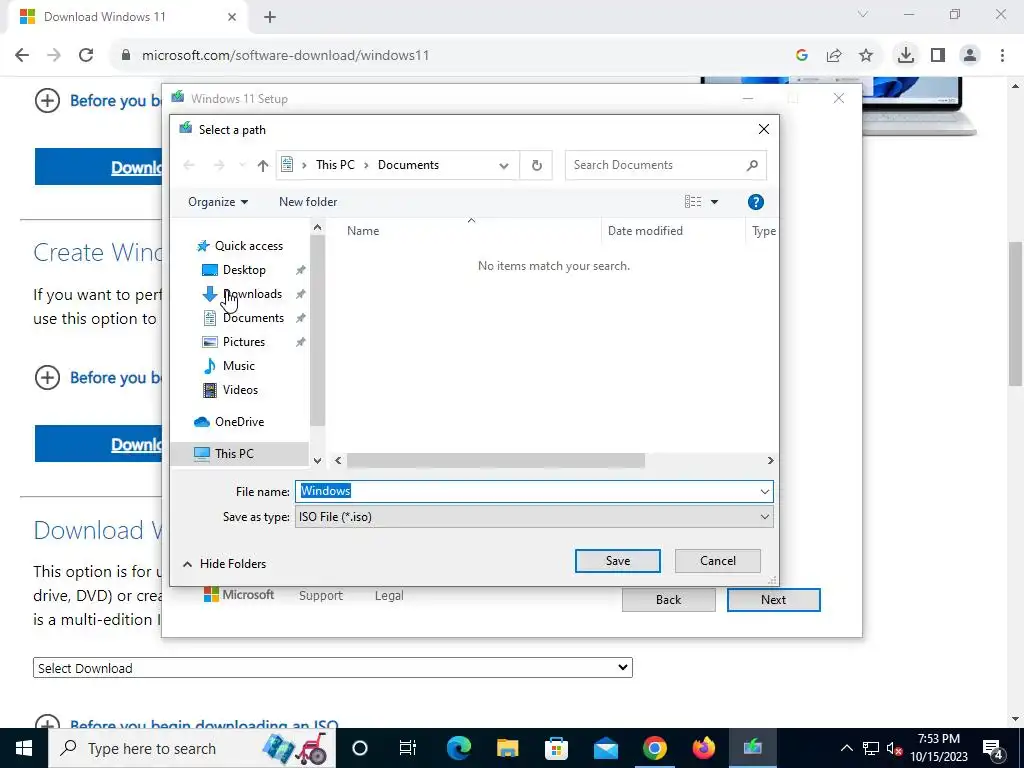Refresh the Documents folder listing
The image size is (1024, 768).
[x=536, y=165]
